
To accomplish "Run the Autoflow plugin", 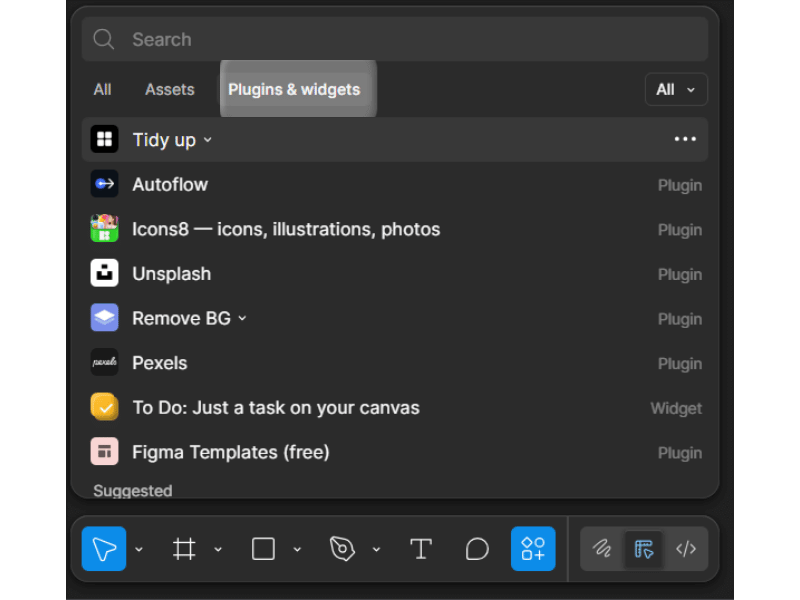I will 395,184.
